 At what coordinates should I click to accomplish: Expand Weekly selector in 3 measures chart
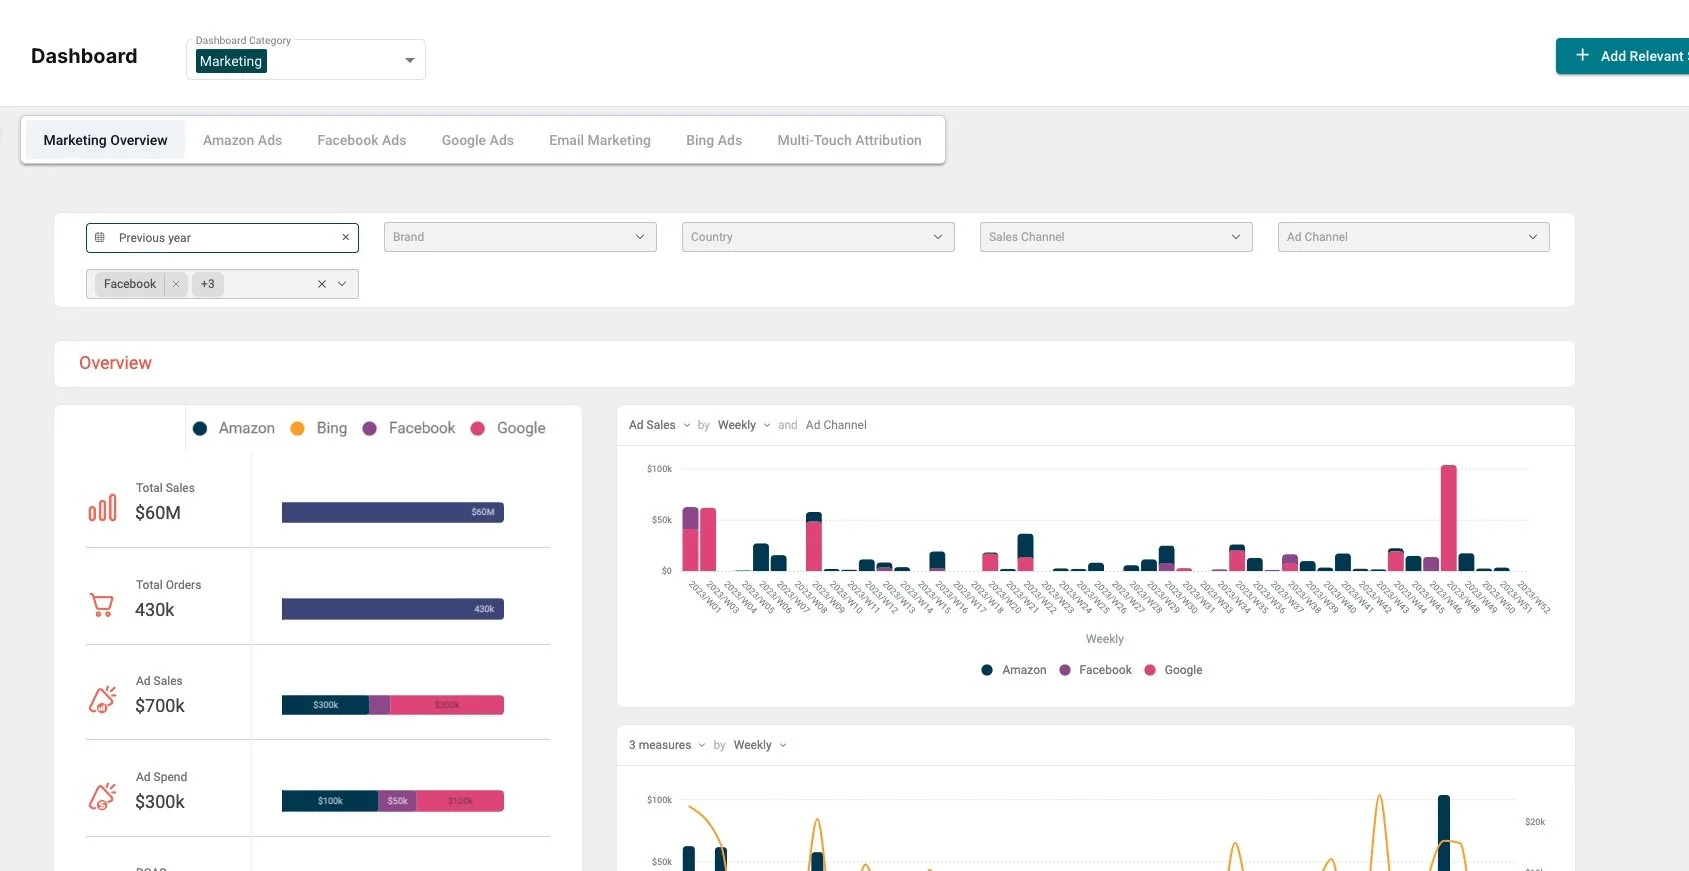click(760, 745)
